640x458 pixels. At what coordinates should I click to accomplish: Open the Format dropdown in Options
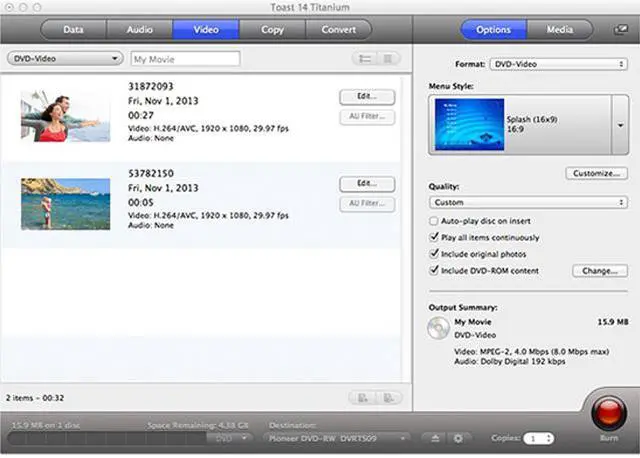[558, 64]
